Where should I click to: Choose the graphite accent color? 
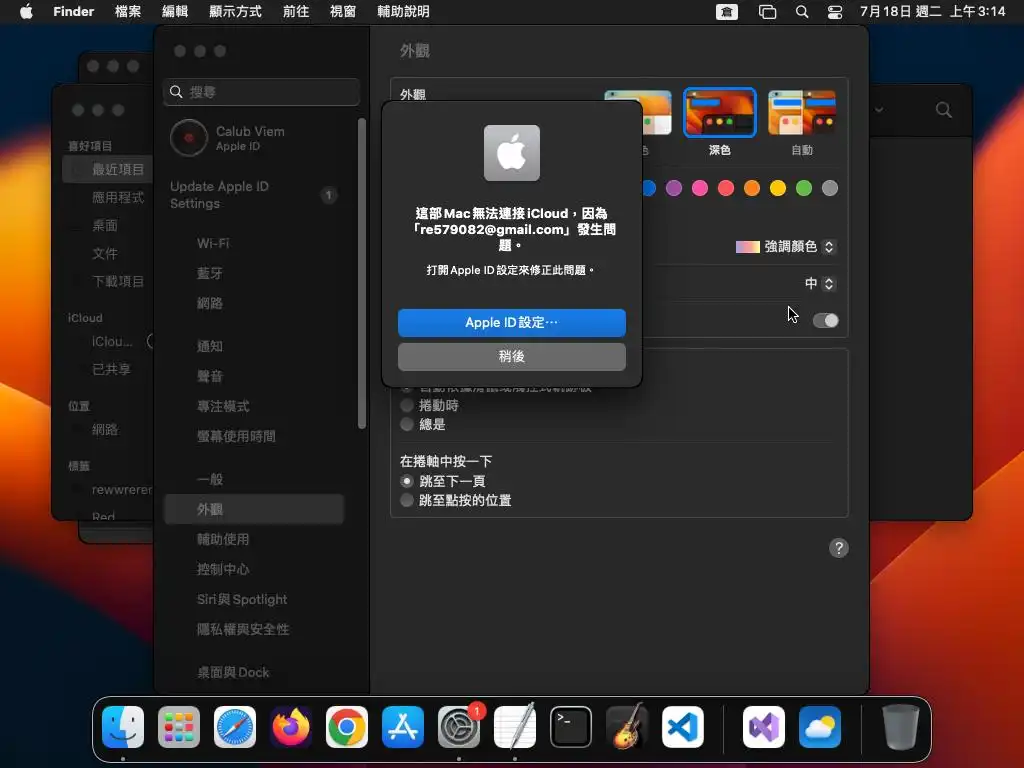coord(830,188)
